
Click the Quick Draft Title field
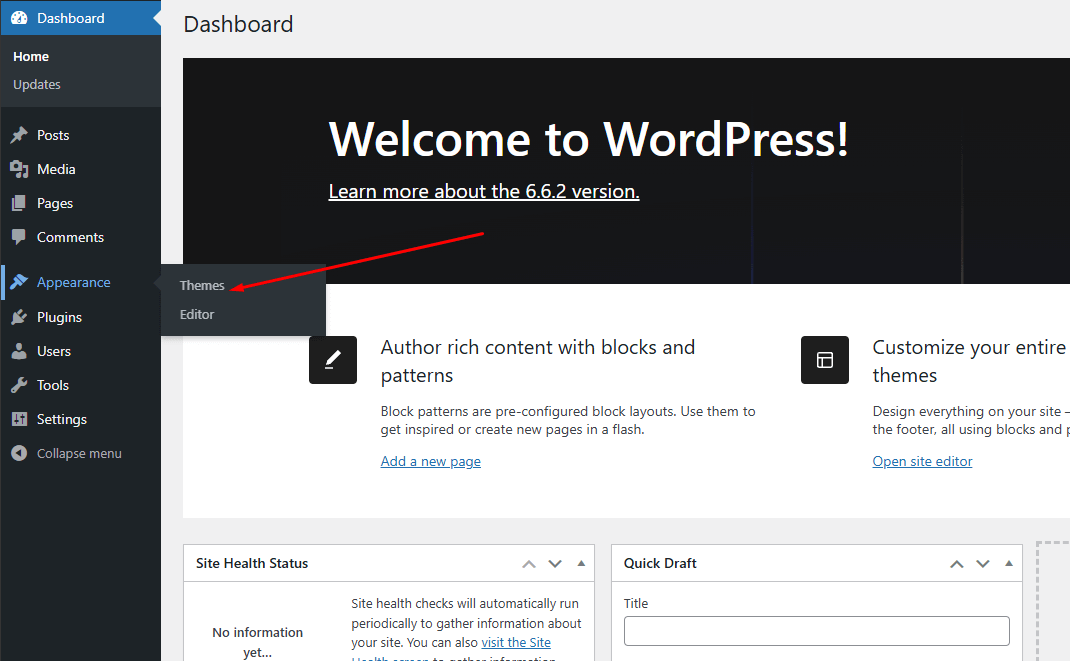point(816,631)
